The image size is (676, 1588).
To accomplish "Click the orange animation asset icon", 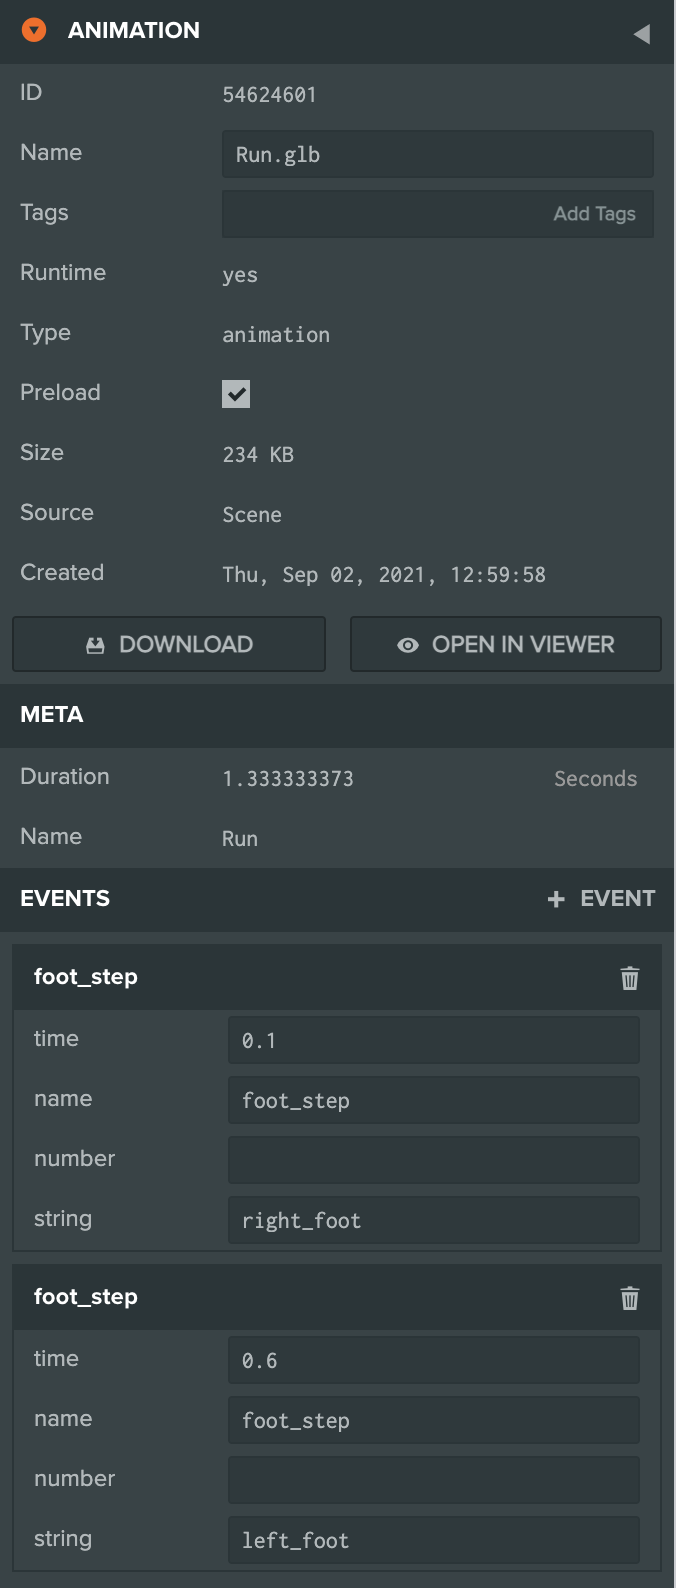I will tap(35, 31).
